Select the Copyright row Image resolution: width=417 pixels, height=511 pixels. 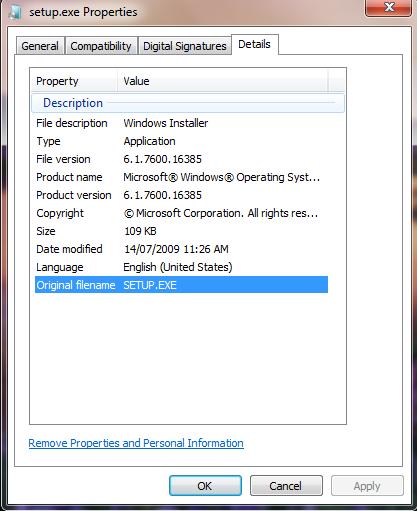(181, 213)
